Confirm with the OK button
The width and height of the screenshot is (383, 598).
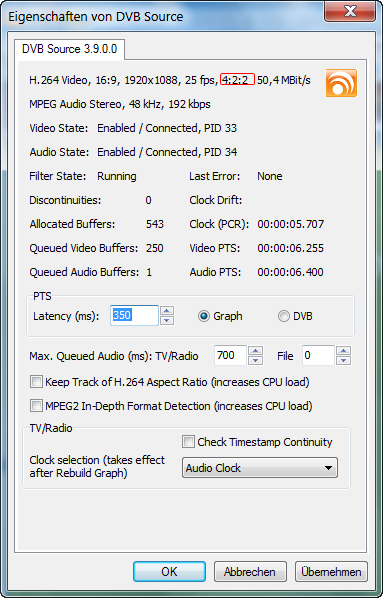(169, 572)
